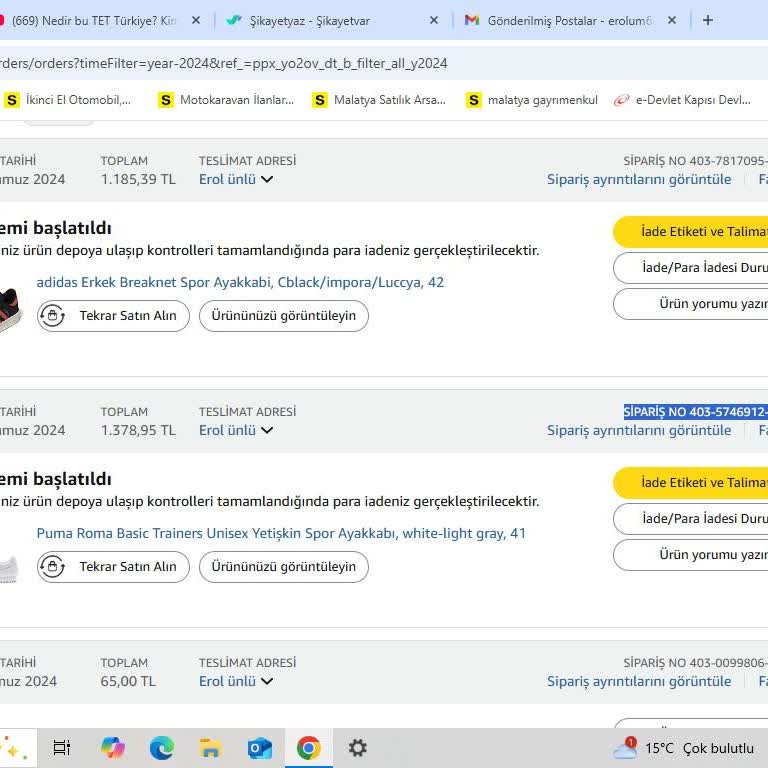The height and width of the screenshot is (768, 768).
Task: Click the Chrome icon in taskbar
Action: pyautogui.click(x=309, y=748)
